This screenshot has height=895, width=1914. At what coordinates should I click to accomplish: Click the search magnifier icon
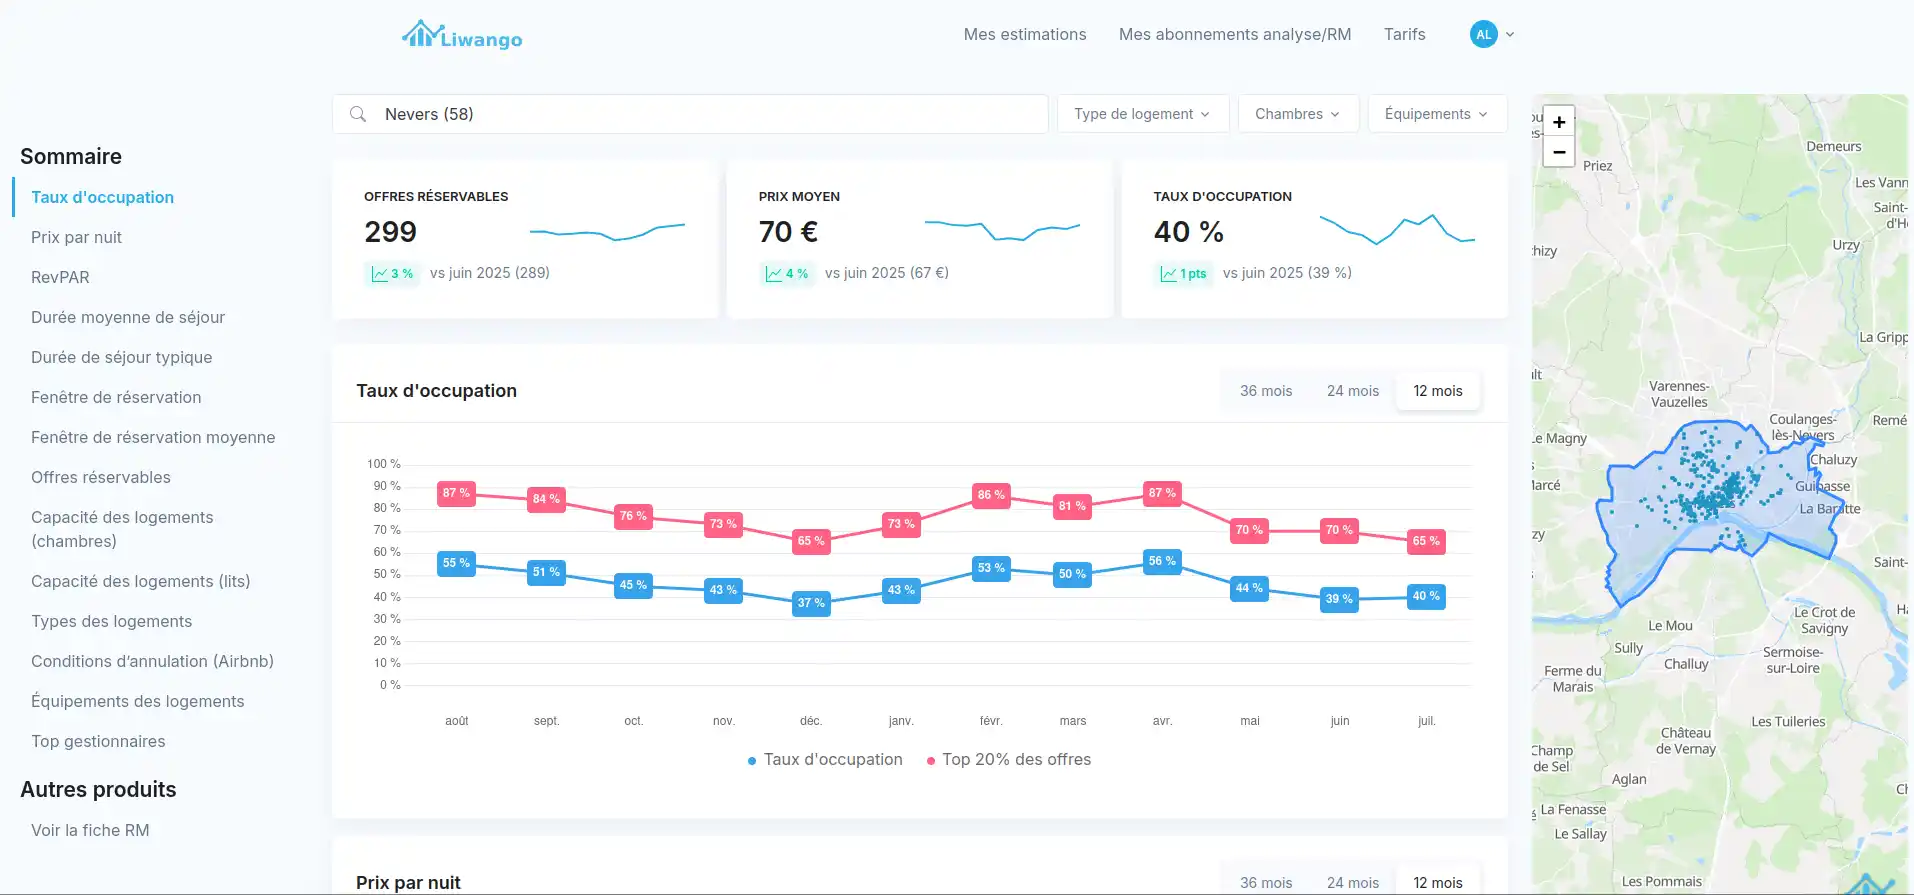358,114
